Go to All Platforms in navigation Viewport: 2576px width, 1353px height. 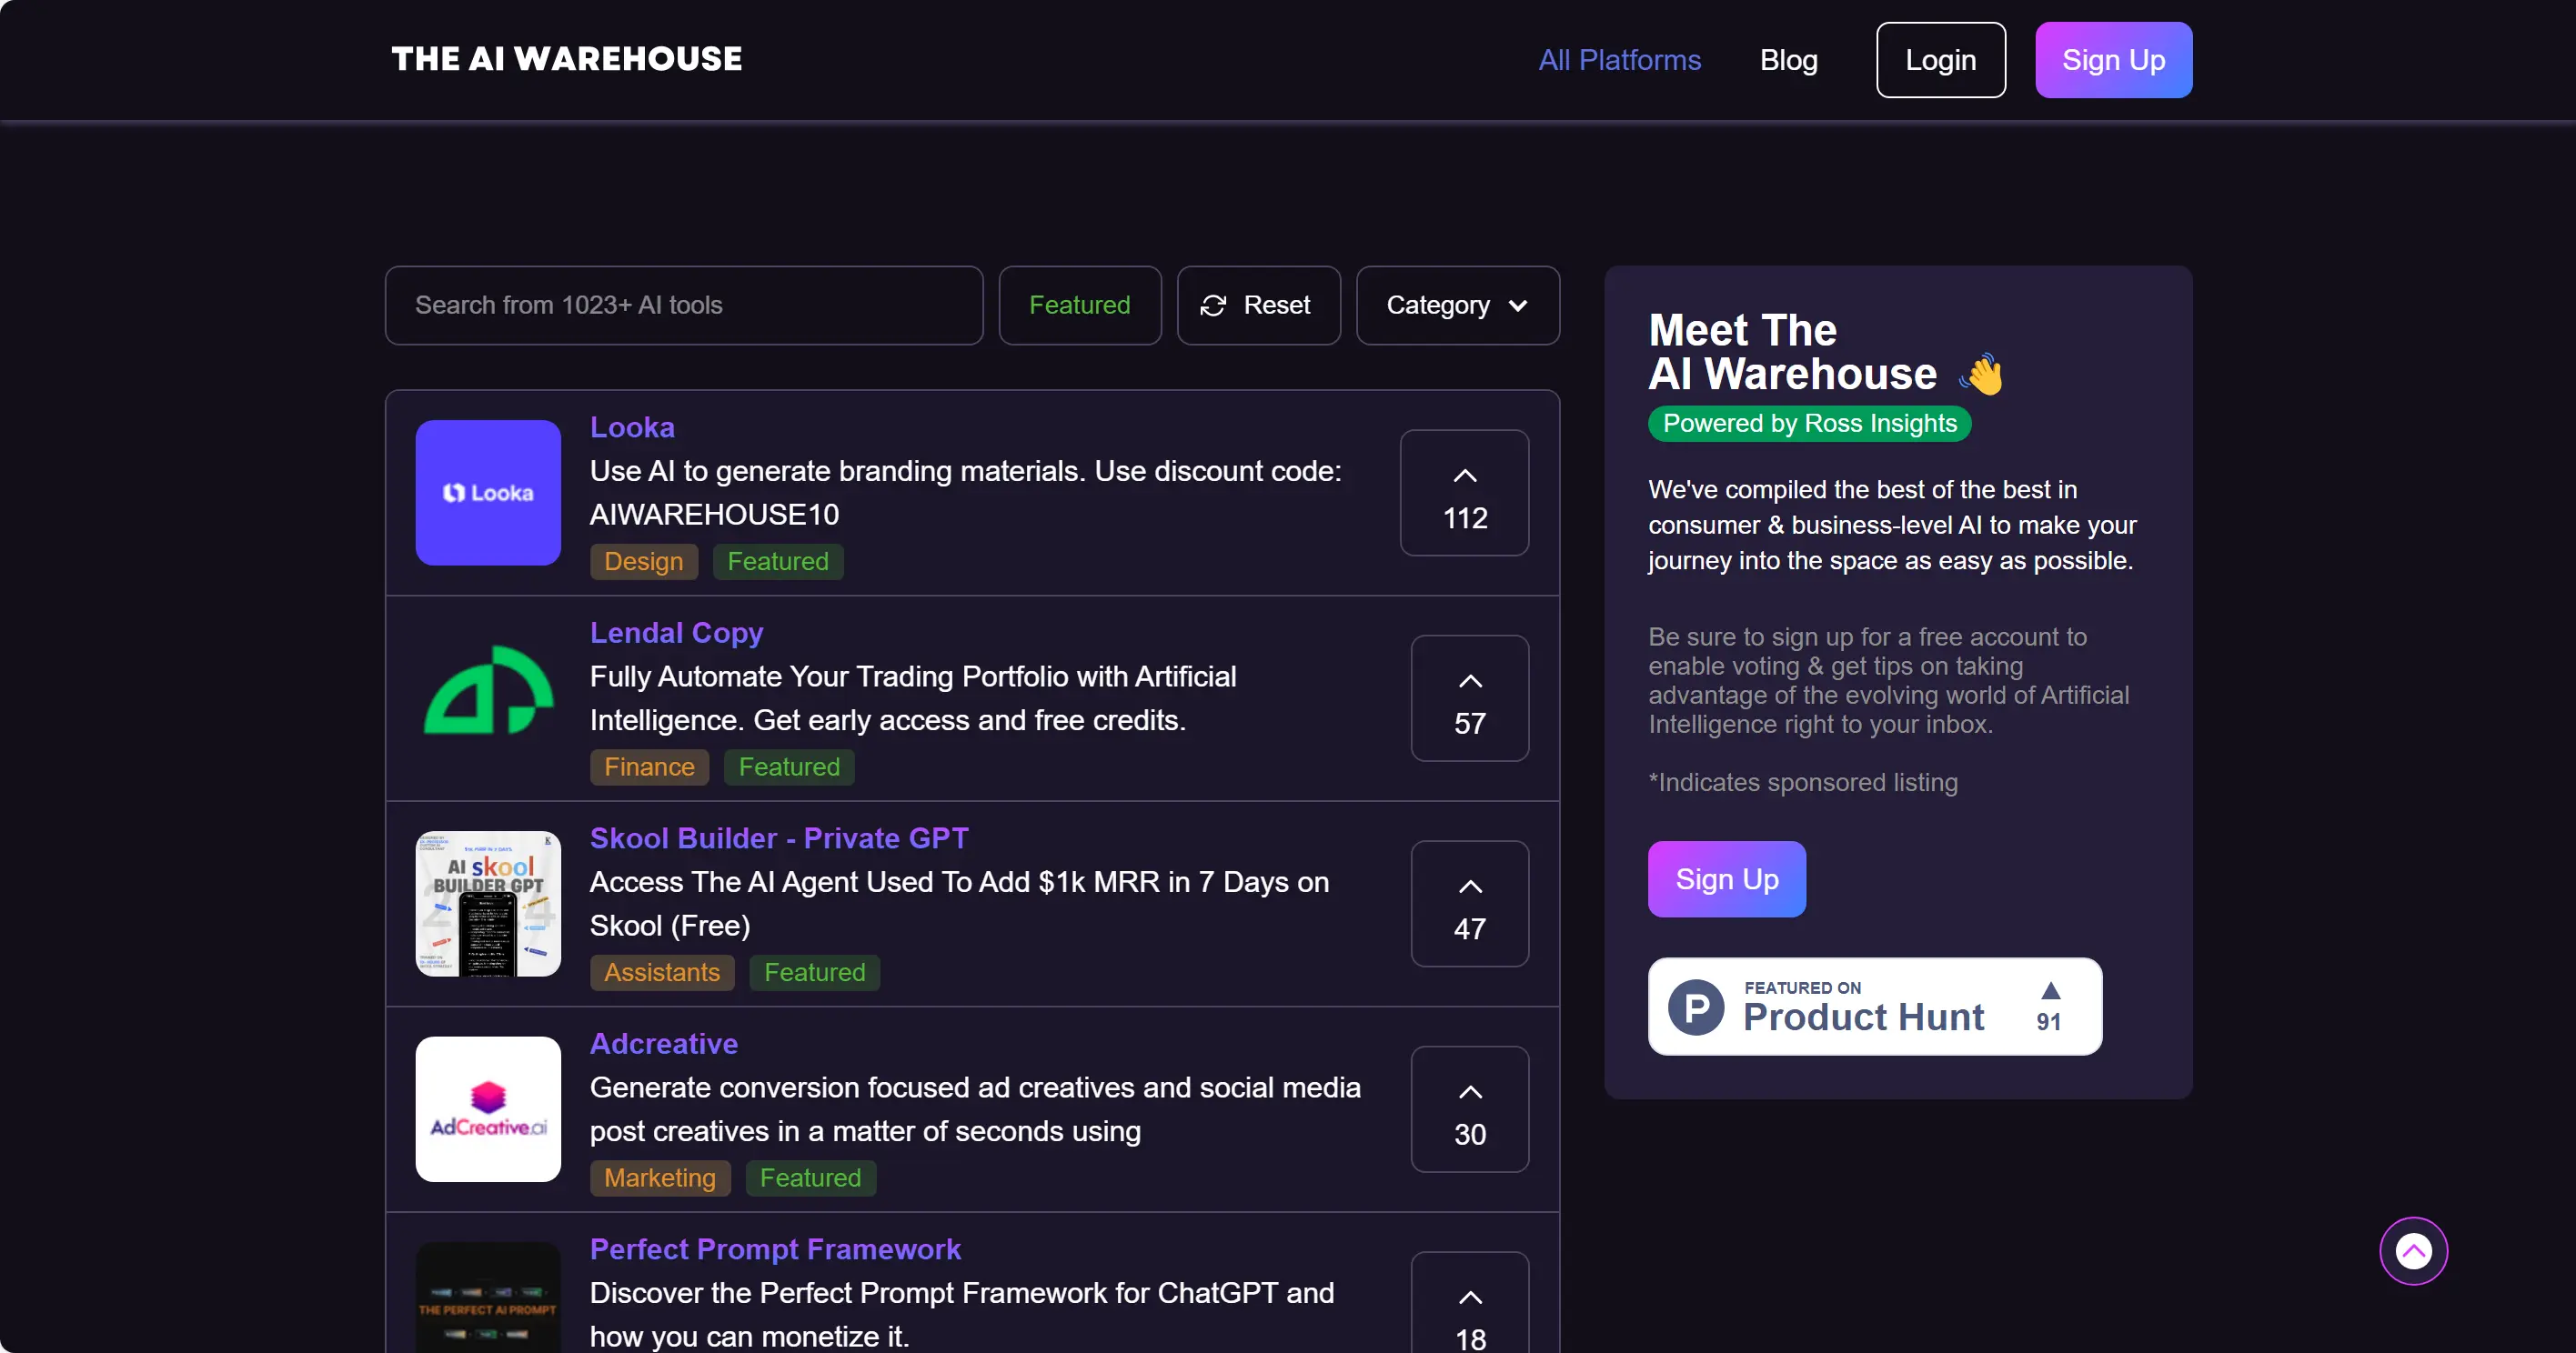pyautogui.click(x=1619, y=60)
